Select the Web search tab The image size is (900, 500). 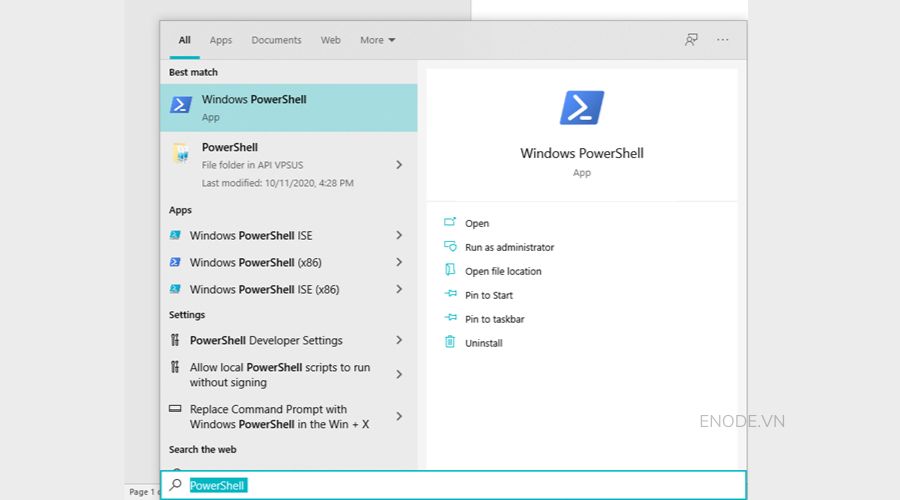coord(330,40)
